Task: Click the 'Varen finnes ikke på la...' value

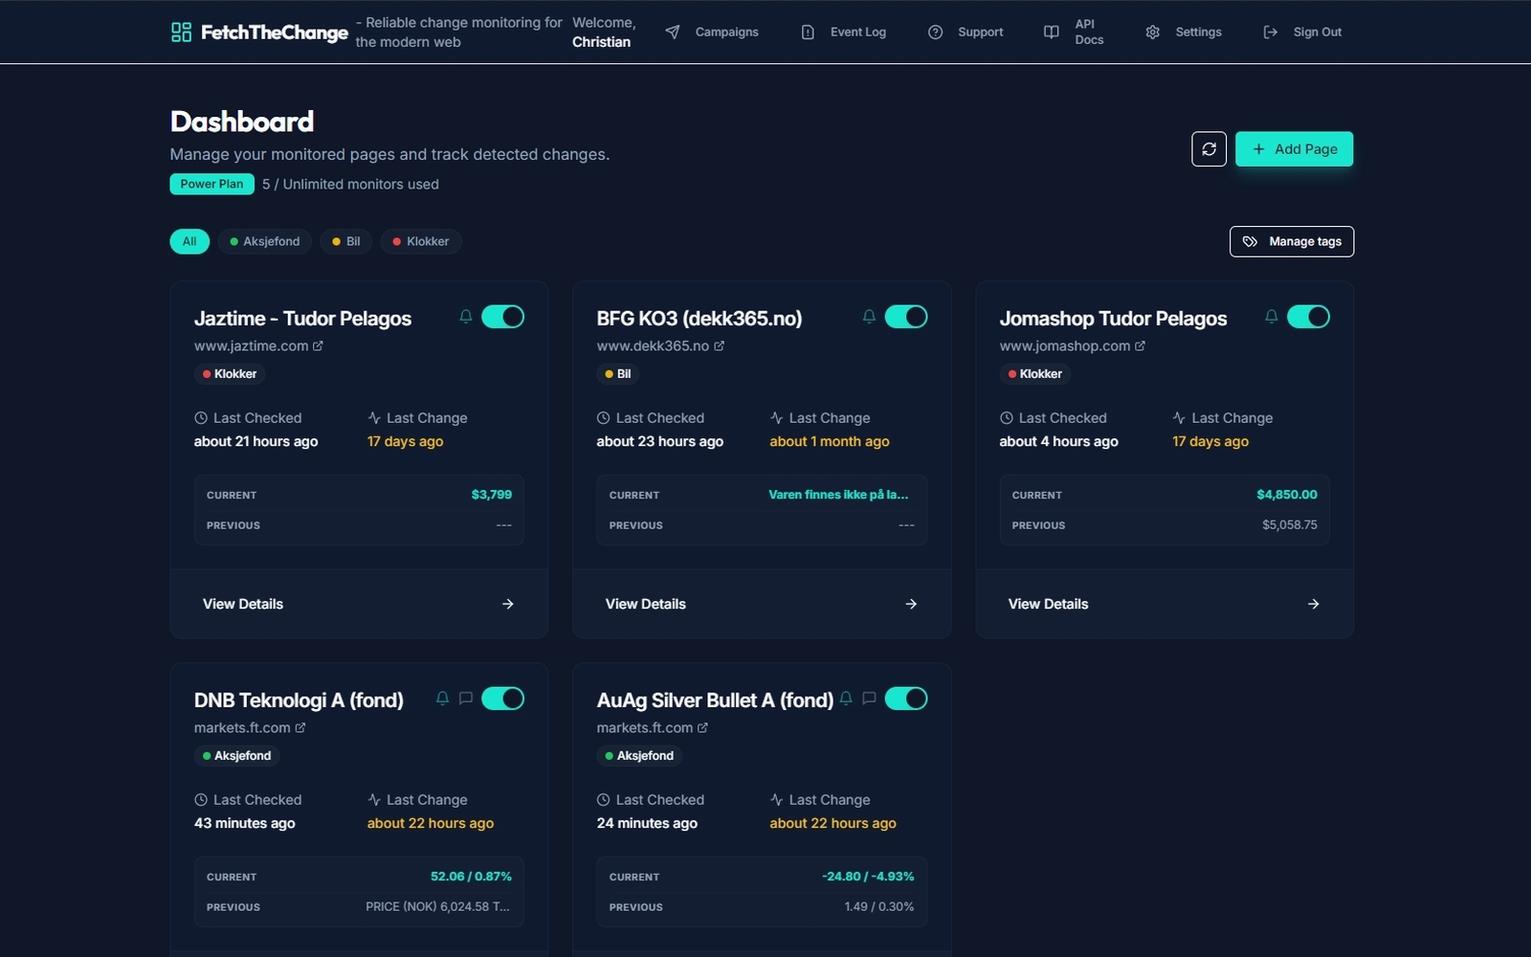Action: tap(838, 495)
